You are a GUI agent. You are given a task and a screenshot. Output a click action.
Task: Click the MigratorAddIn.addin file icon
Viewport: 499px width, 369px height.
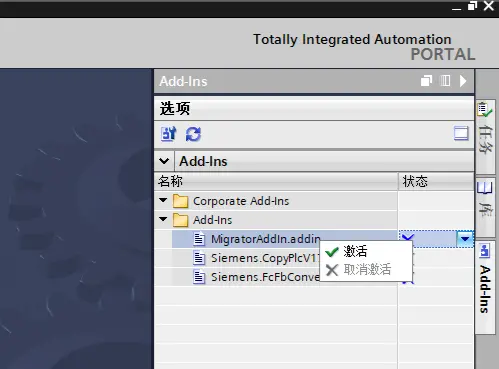(199, 239)
